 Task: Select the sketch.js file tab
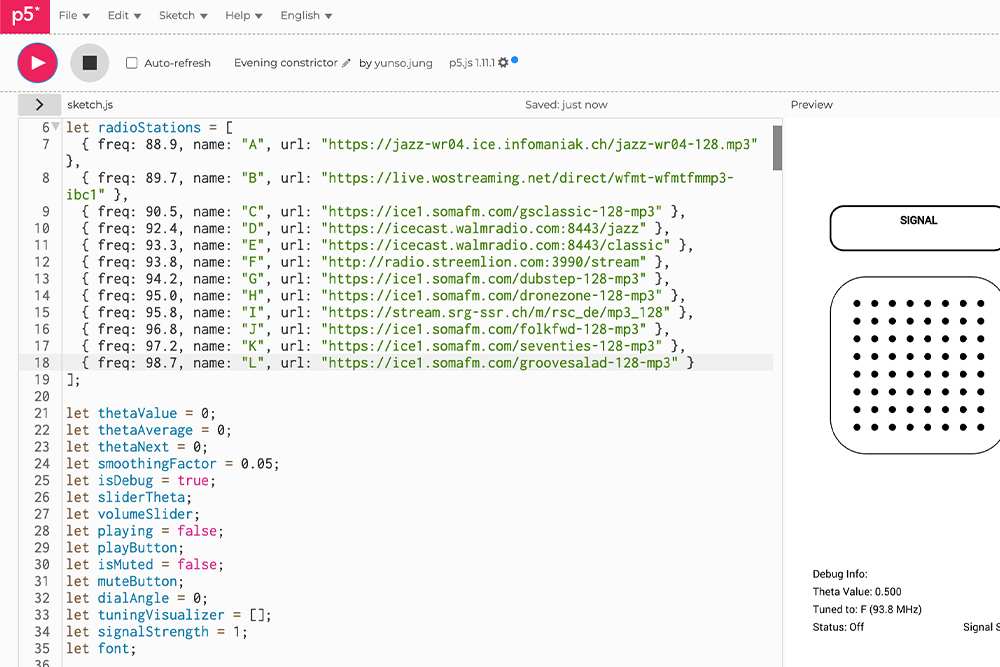pos(90,104)
